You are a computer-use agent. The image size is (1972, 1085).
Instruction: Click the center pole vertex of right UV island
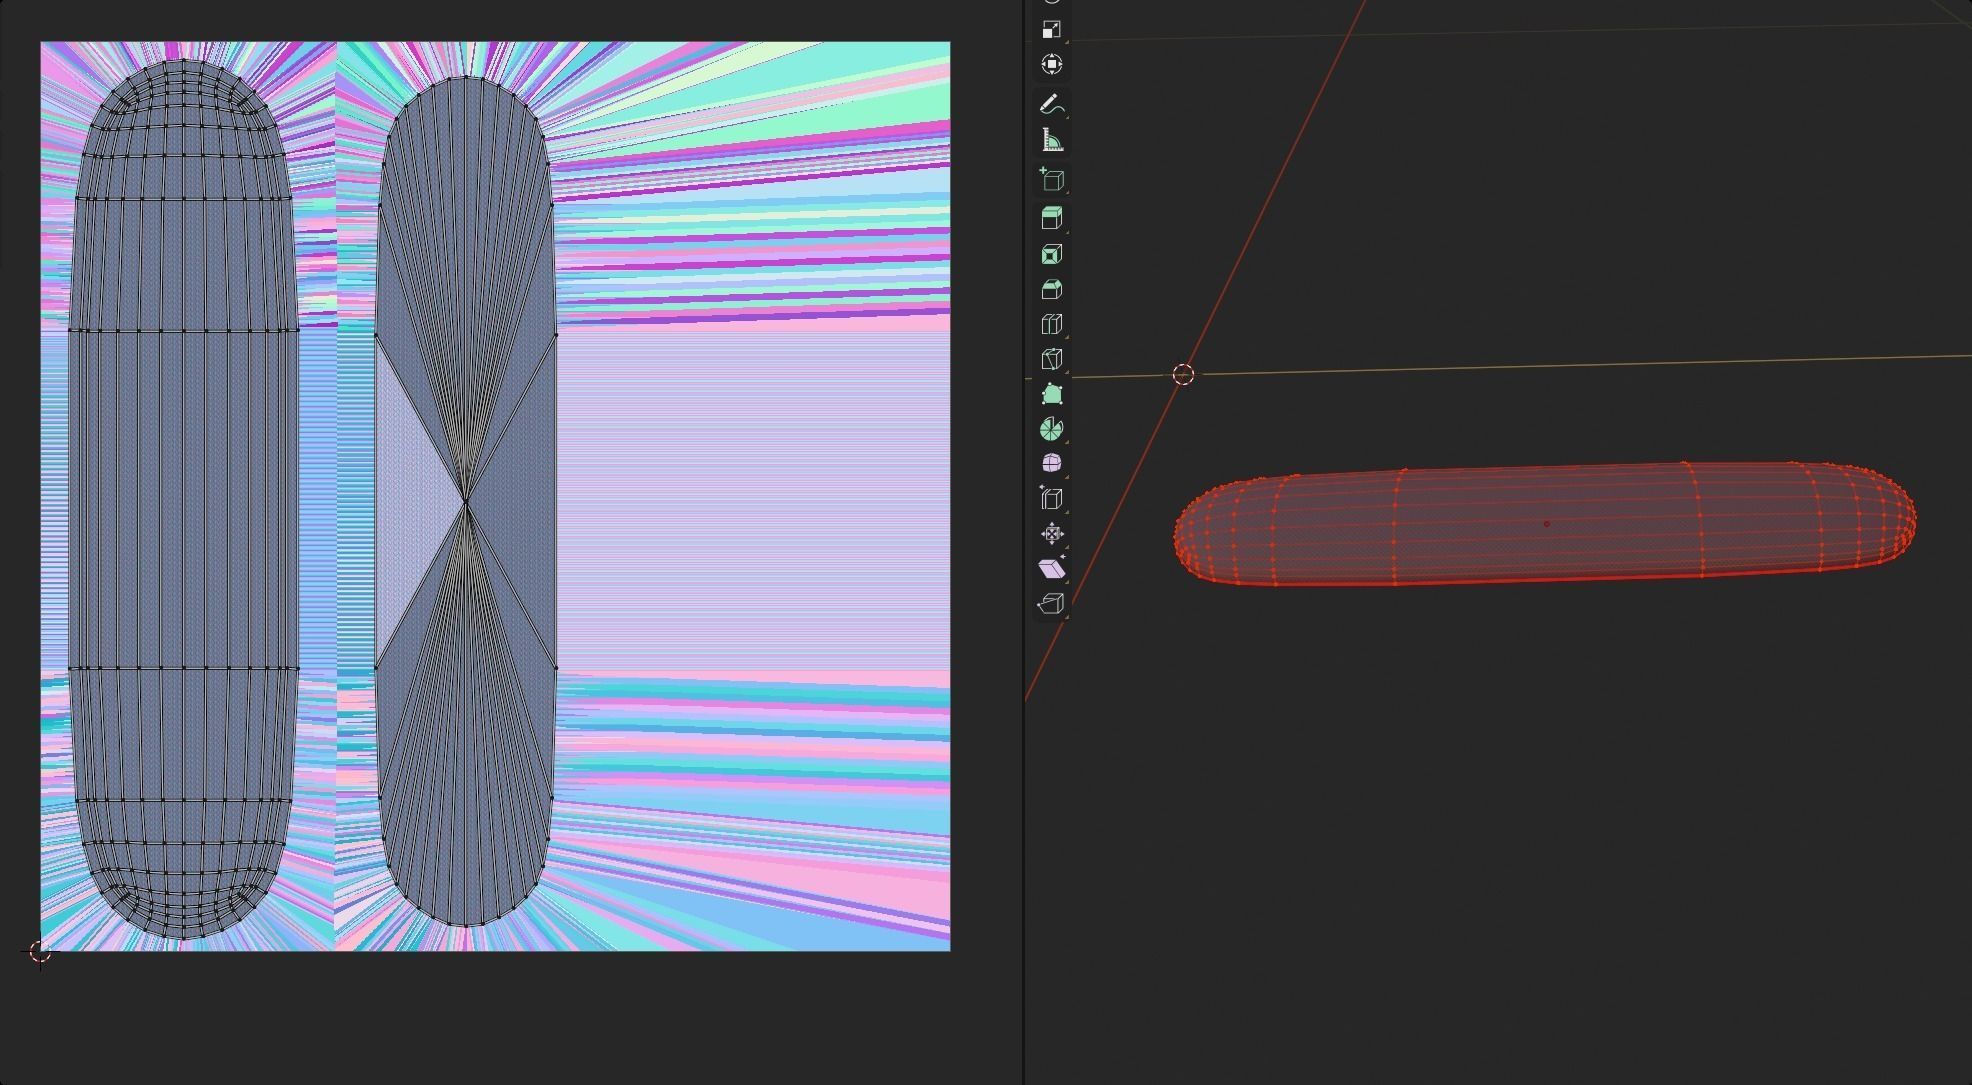point(466,501)
